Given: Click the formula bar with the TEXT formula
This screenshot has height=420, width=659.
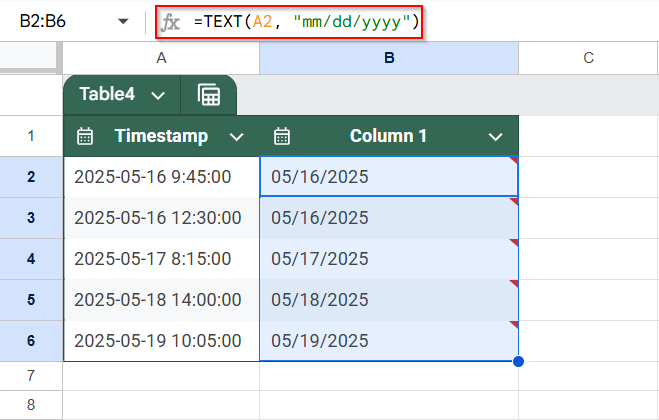Looking at the screenshot, I should [x=307, y=22].
